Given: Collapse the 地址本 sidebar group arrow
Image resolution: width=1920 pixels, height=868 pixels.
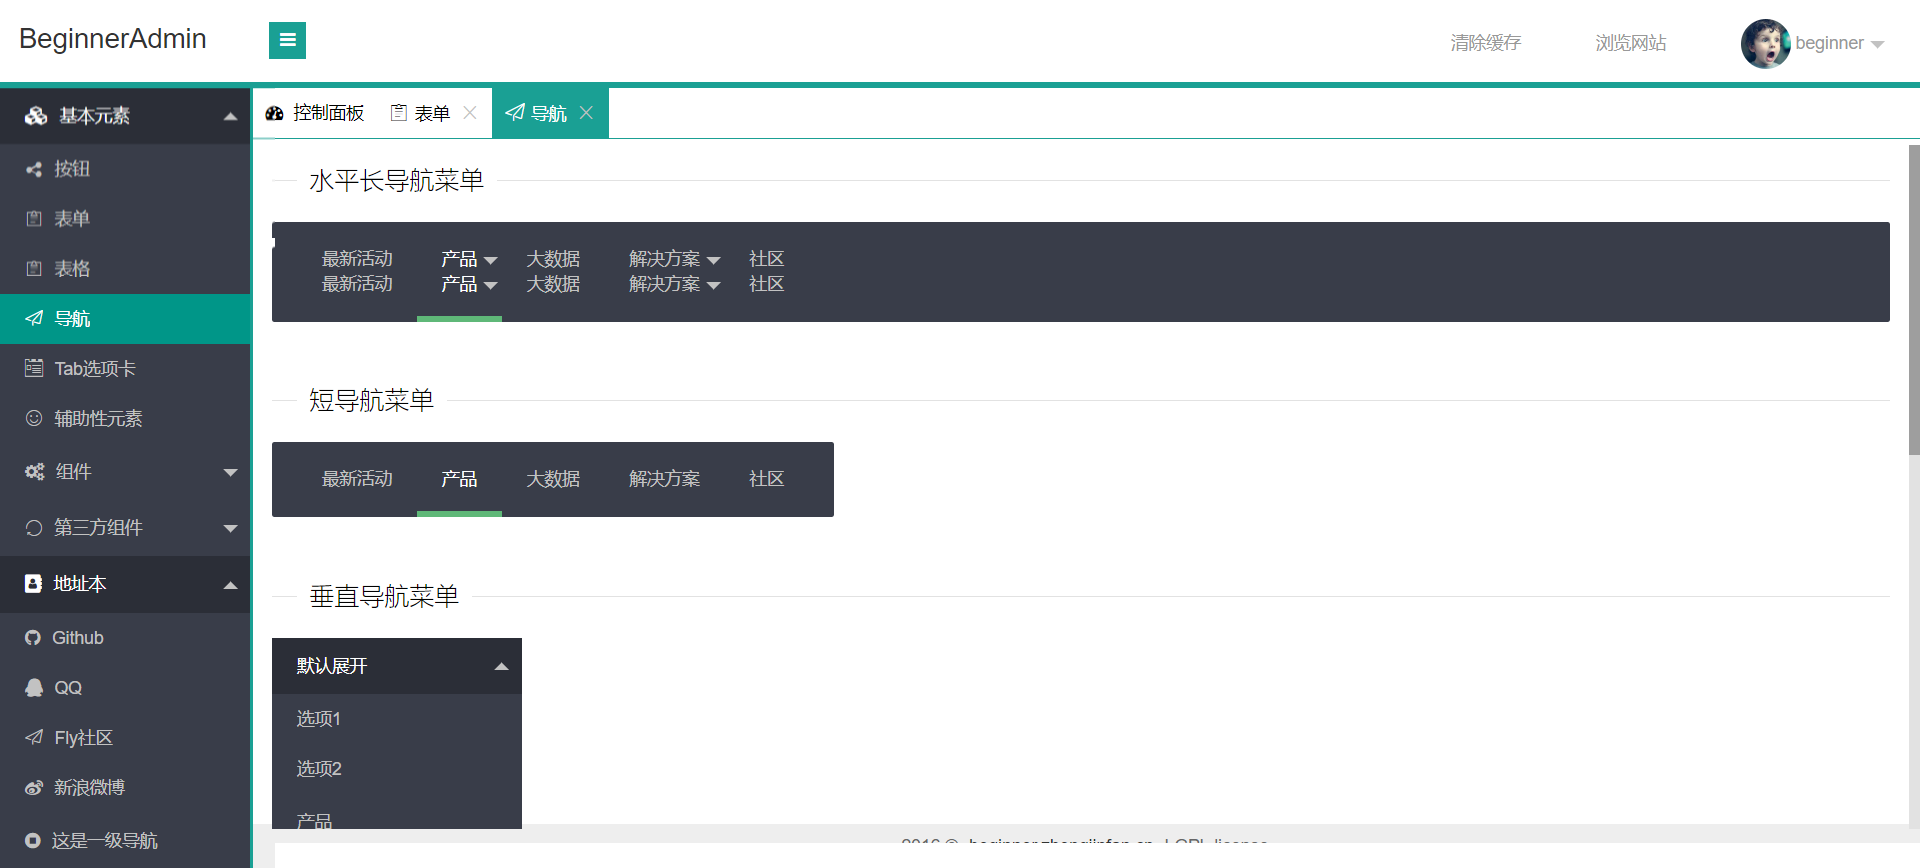Looking at the screenshot, I should (x=231, y=585).
